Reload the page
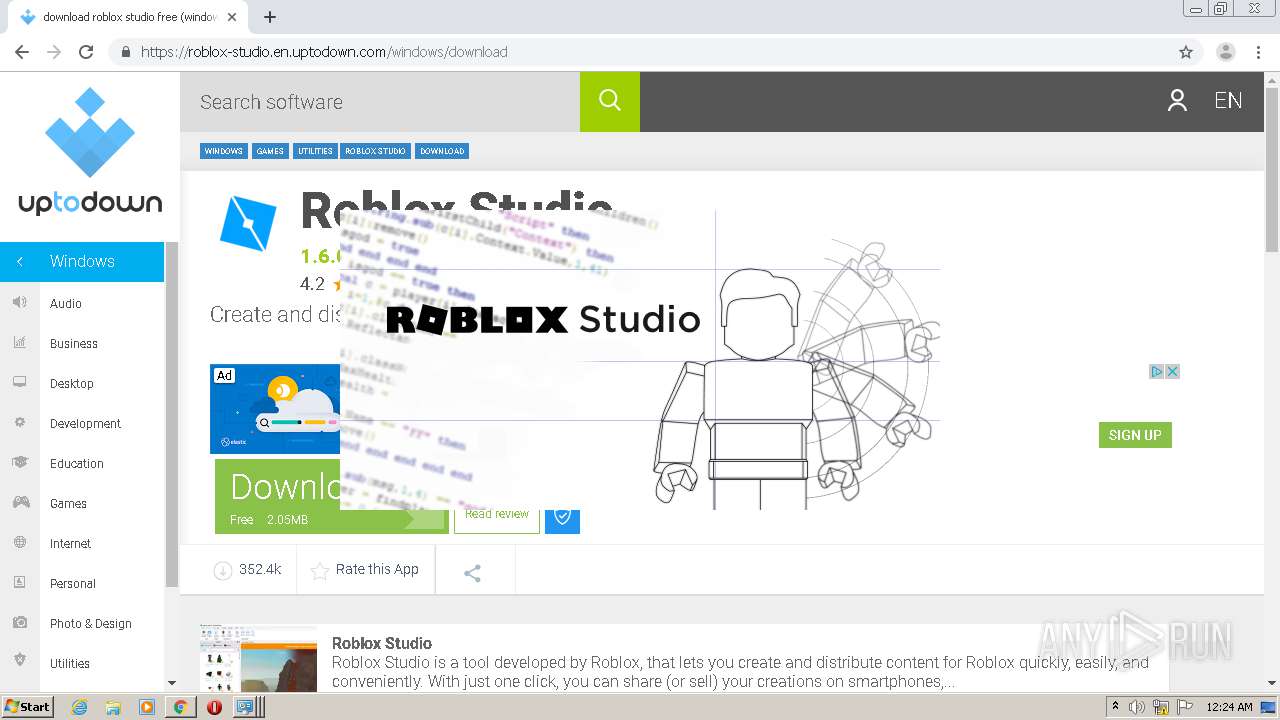 86,52
